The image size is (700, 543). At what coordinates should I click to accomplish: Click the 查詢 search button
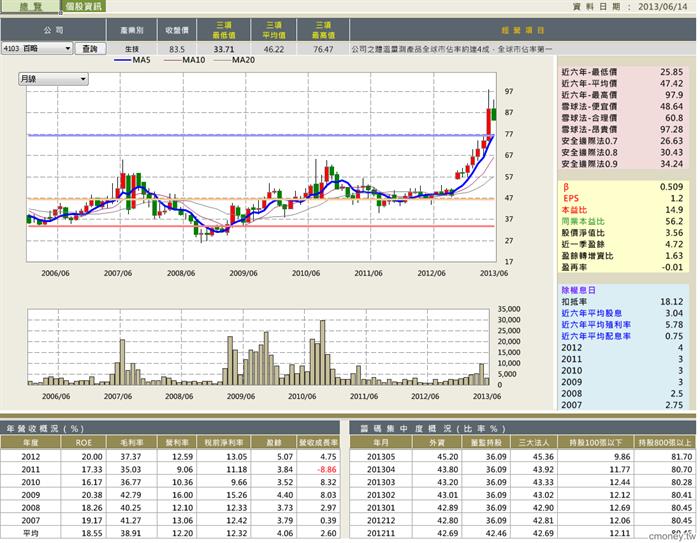[x=90, y=48]
